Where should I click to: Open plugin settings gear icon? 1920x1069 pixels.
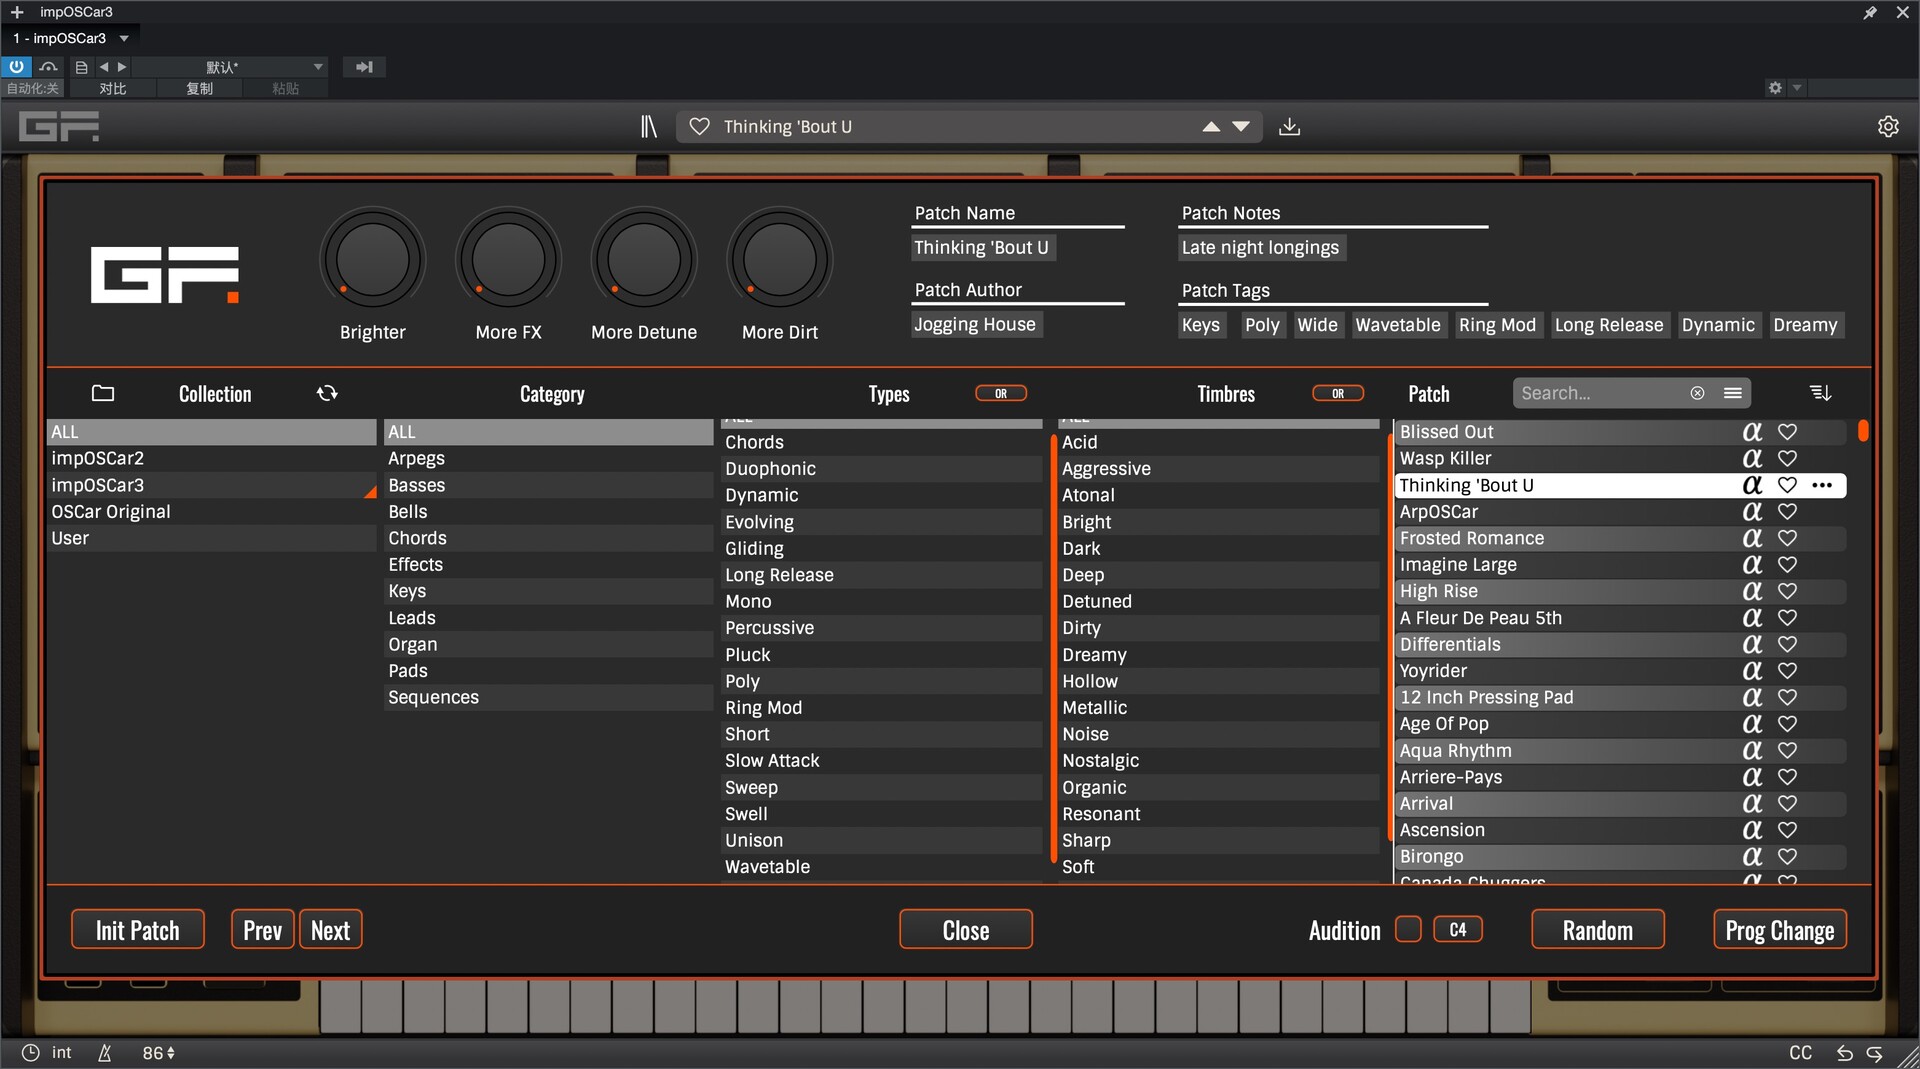coord(1887,127)
